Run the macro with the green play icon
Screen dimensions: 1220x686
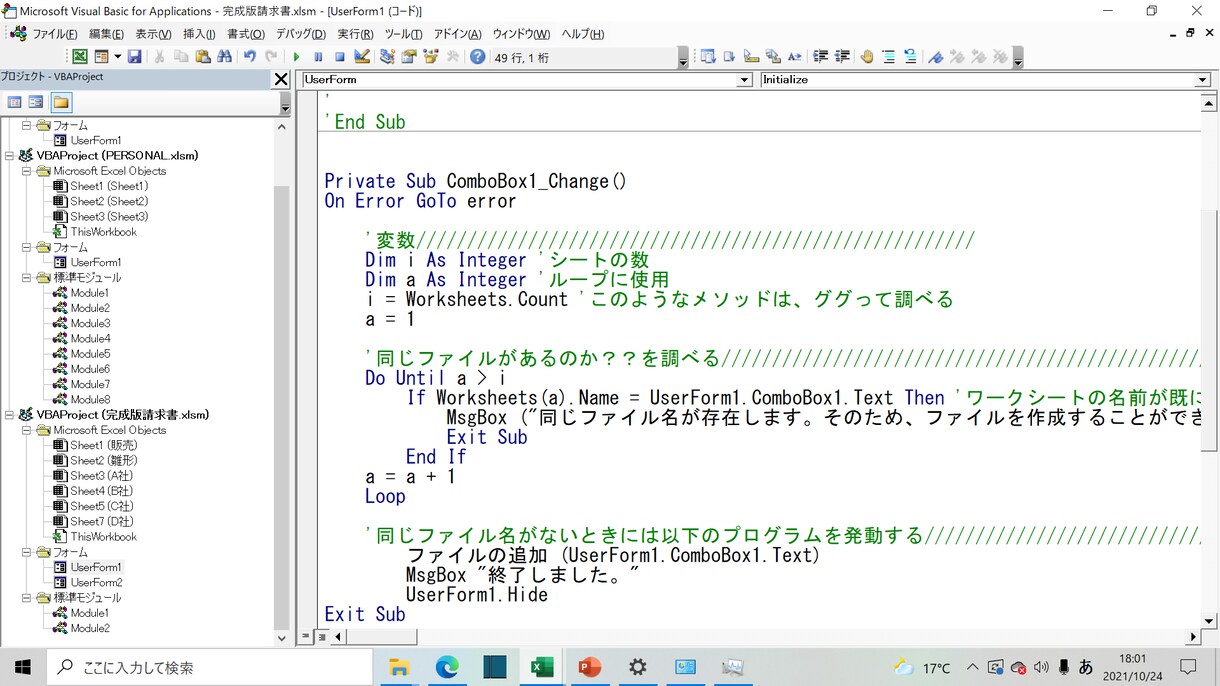click(296, 57)
